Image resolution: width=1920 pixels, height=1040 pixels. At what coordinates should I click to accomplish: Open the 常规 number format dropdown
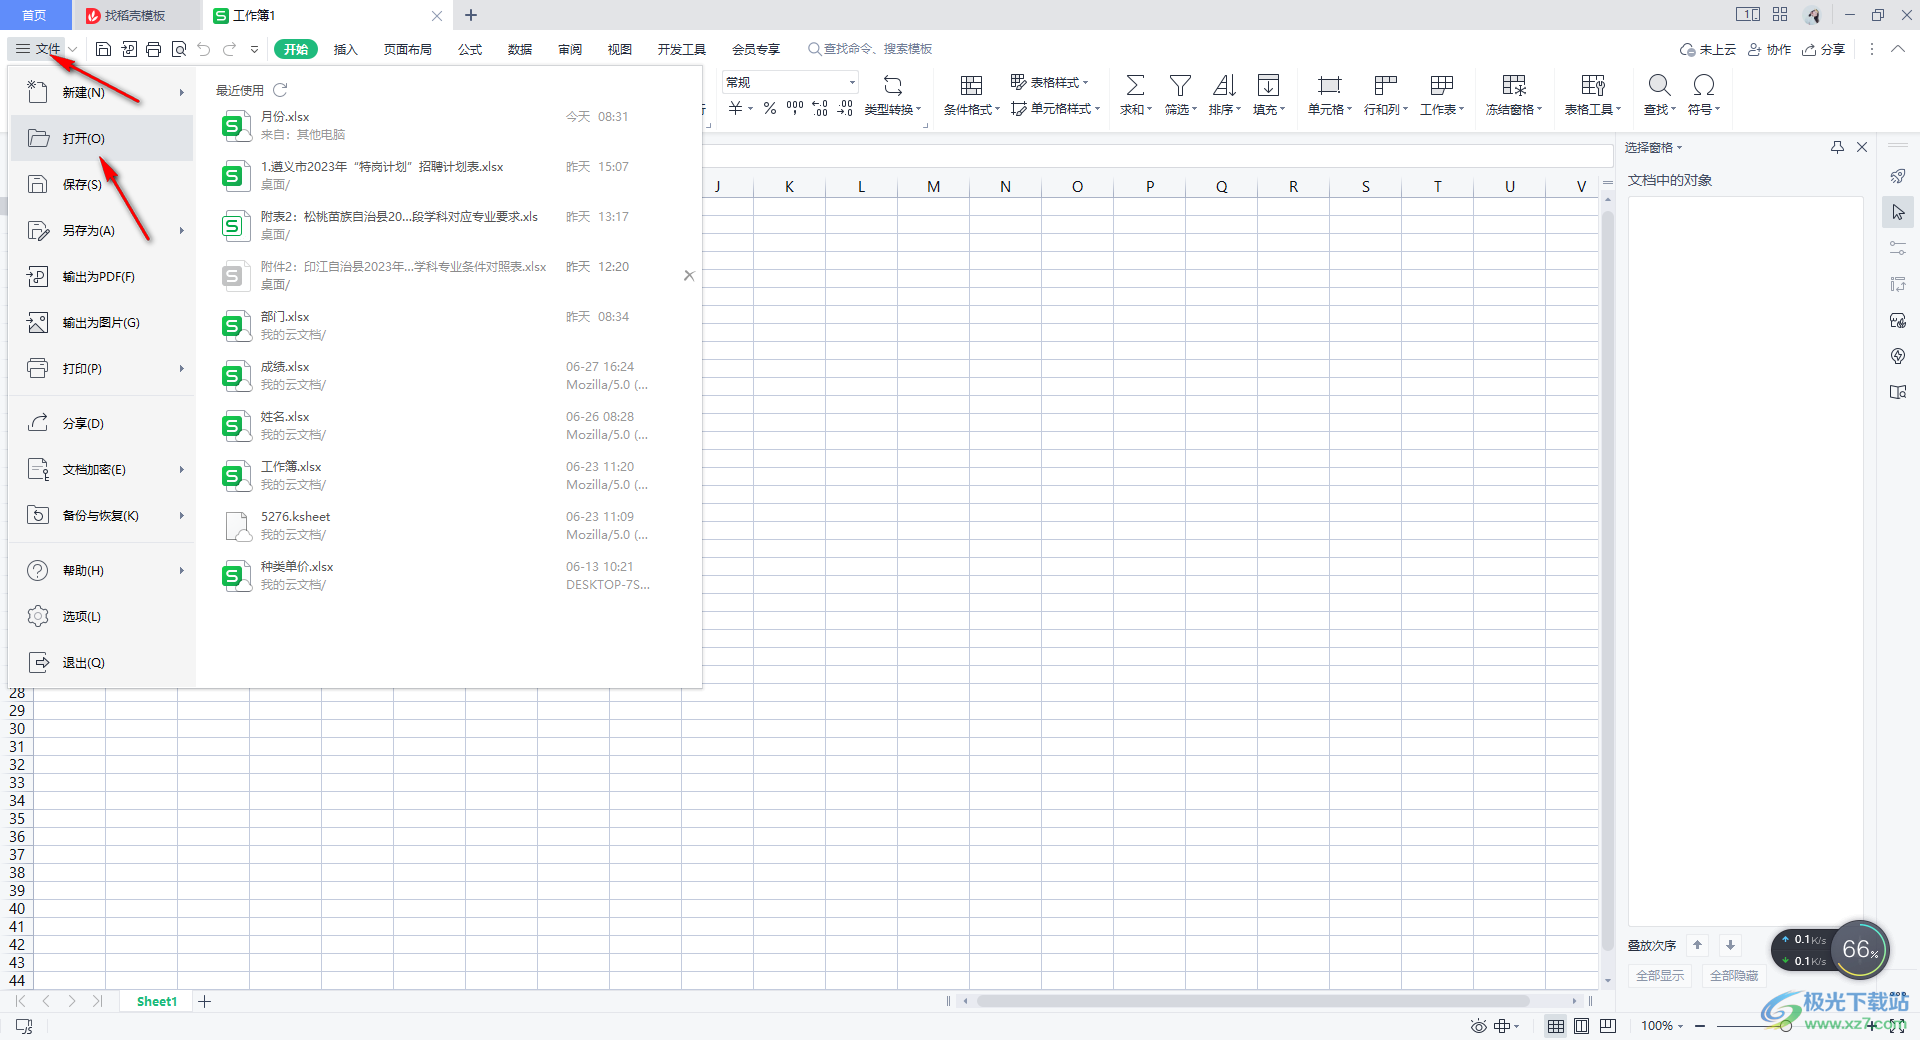[790, 82]
